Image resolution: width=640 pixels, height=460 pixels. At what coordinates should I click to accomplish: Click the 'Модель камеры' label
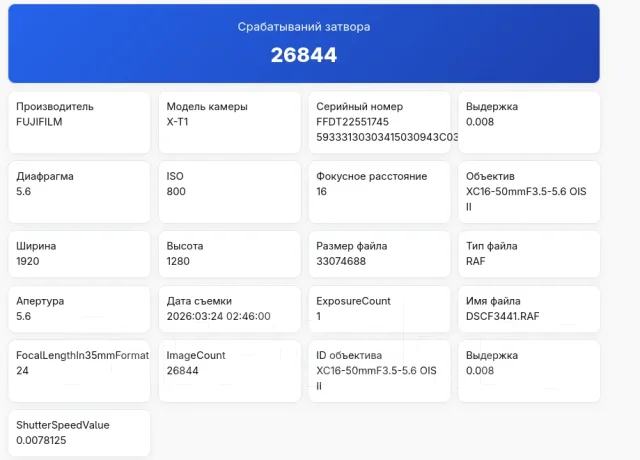tap(207, 107)
